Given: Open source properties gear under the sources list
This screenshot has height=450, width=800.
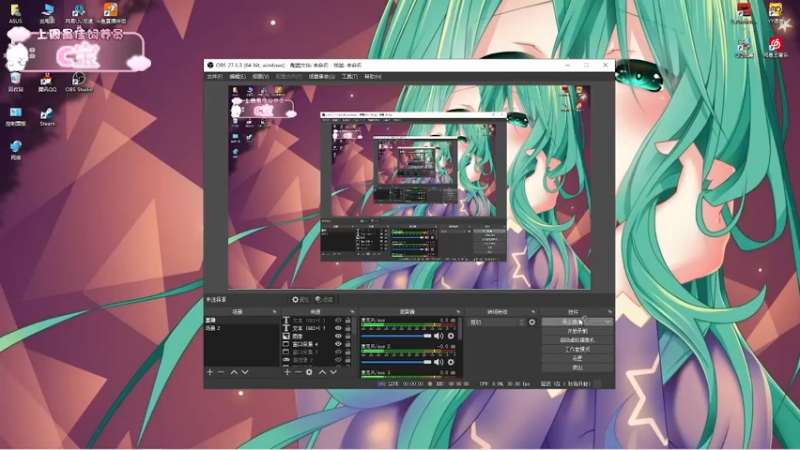Looking at the screenshot, I should (x=309, y=372).
